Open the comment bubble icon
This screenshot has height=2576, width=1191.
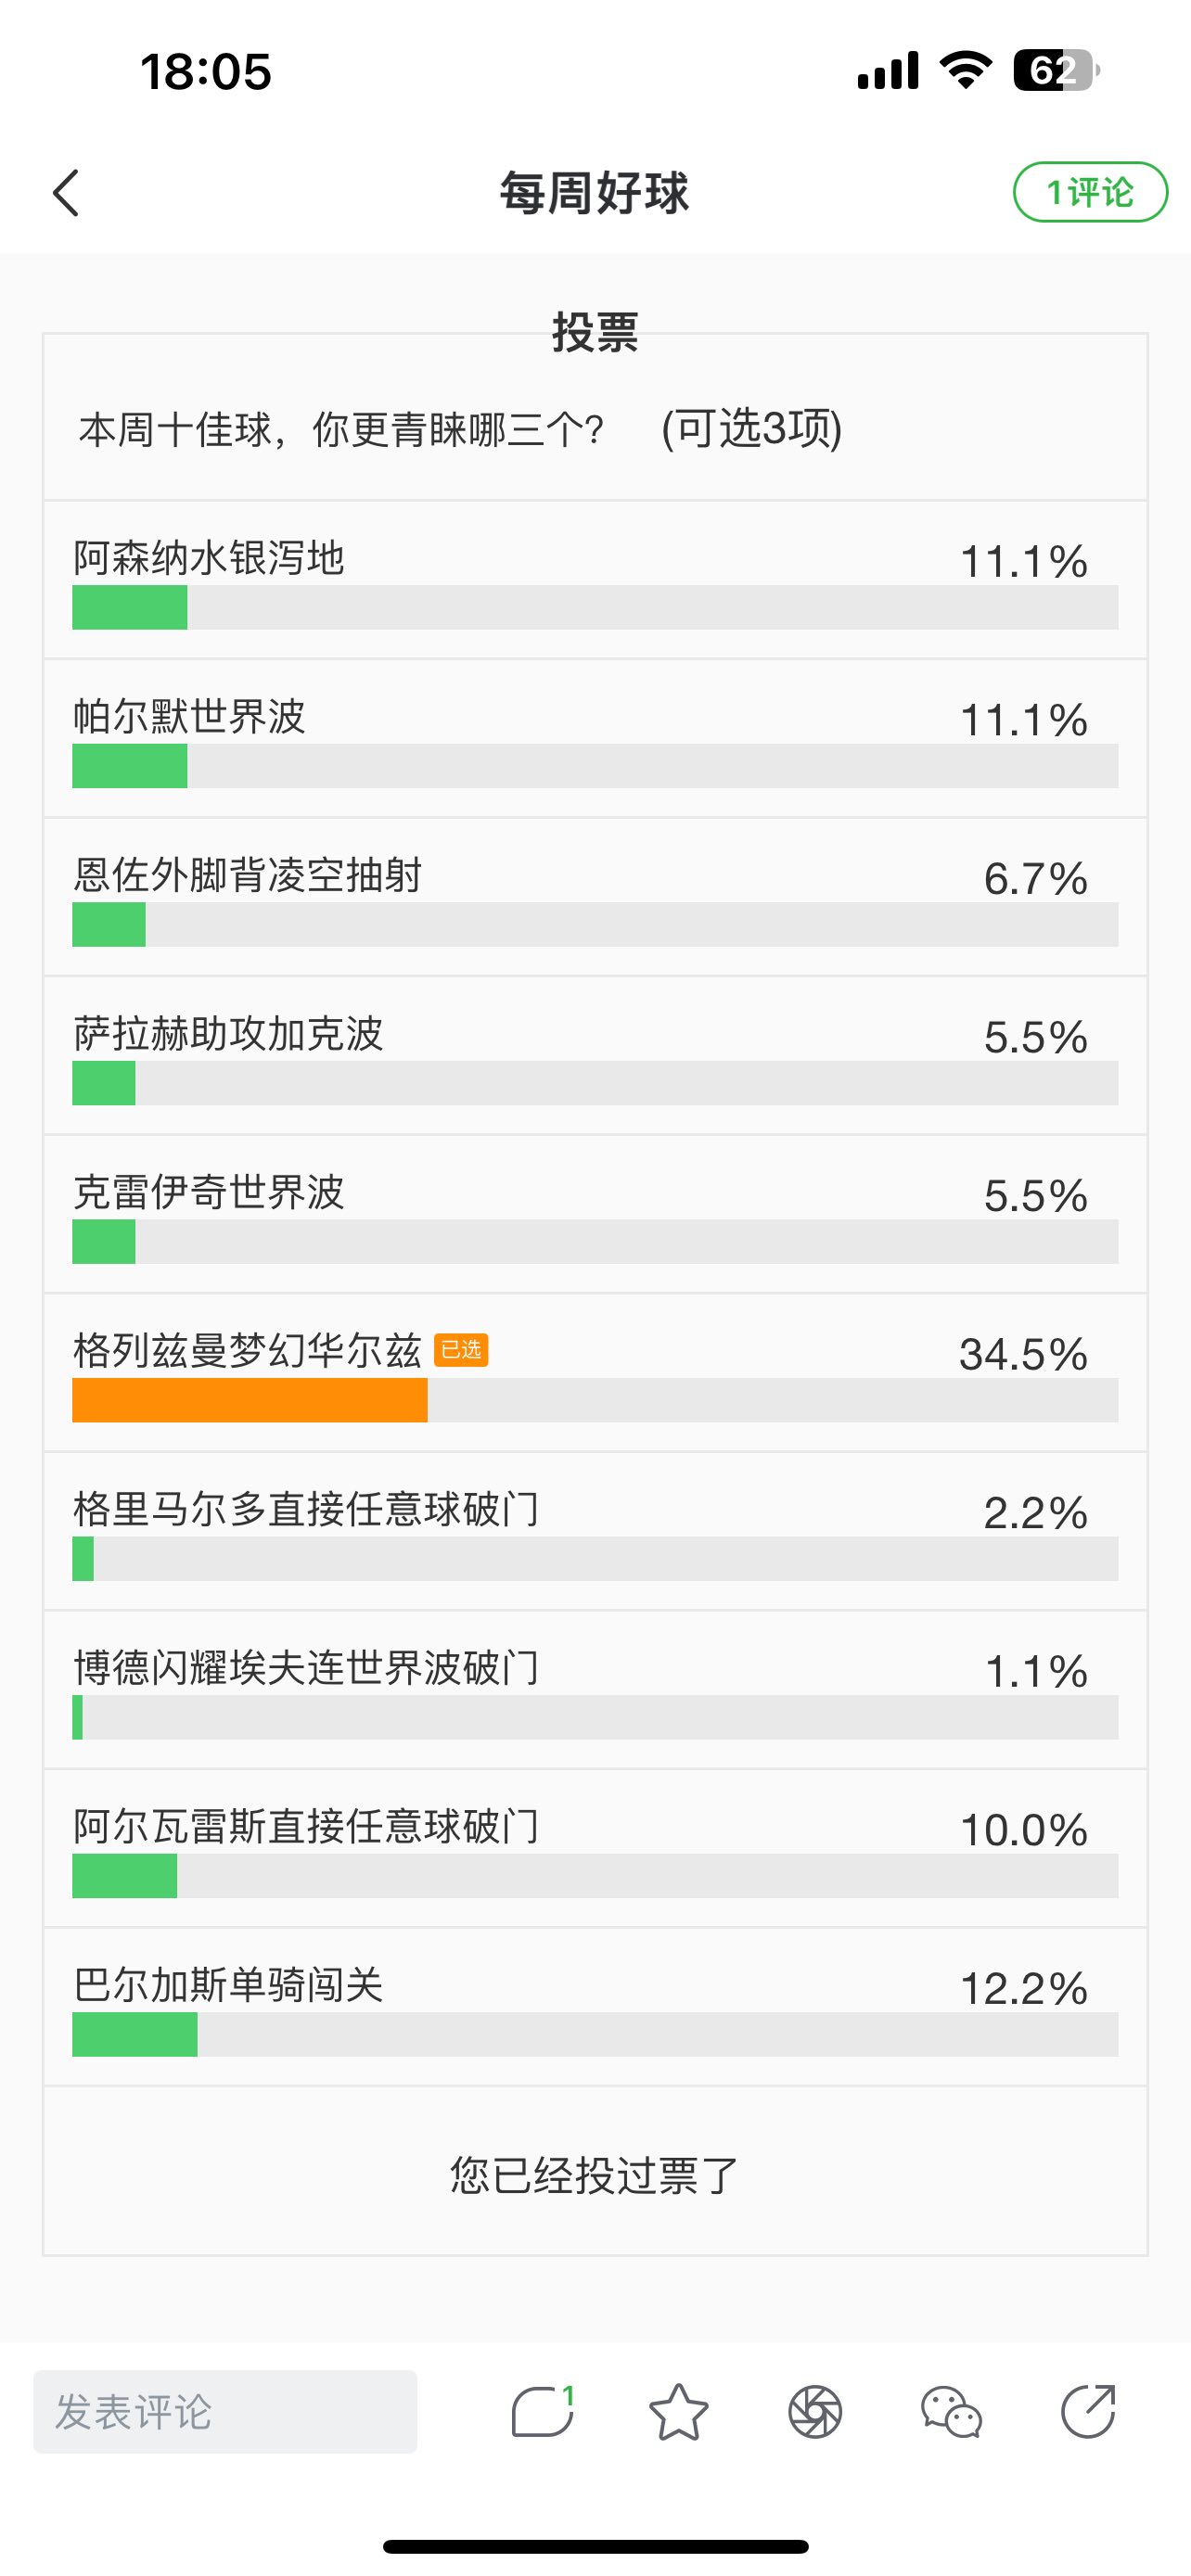click(542, 2411)
